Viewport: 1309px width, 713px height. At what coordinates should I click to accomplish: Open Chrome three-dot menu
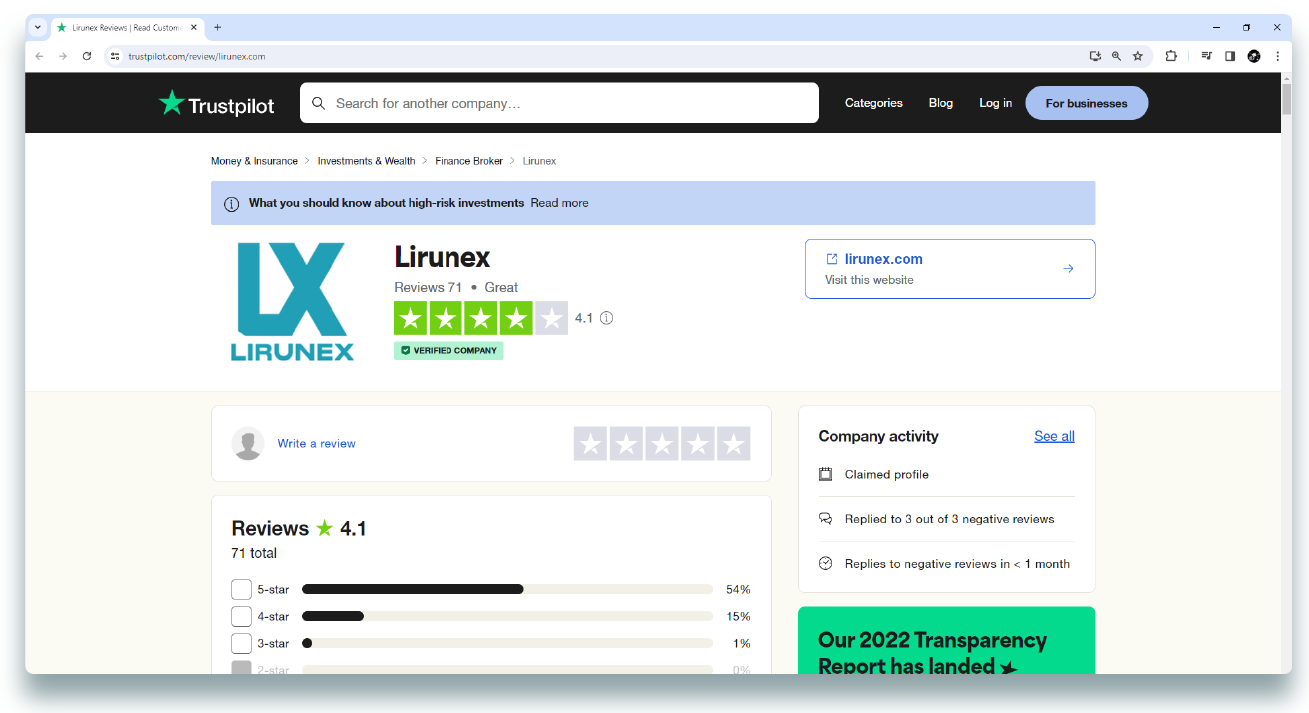[x=1277, y=56]
